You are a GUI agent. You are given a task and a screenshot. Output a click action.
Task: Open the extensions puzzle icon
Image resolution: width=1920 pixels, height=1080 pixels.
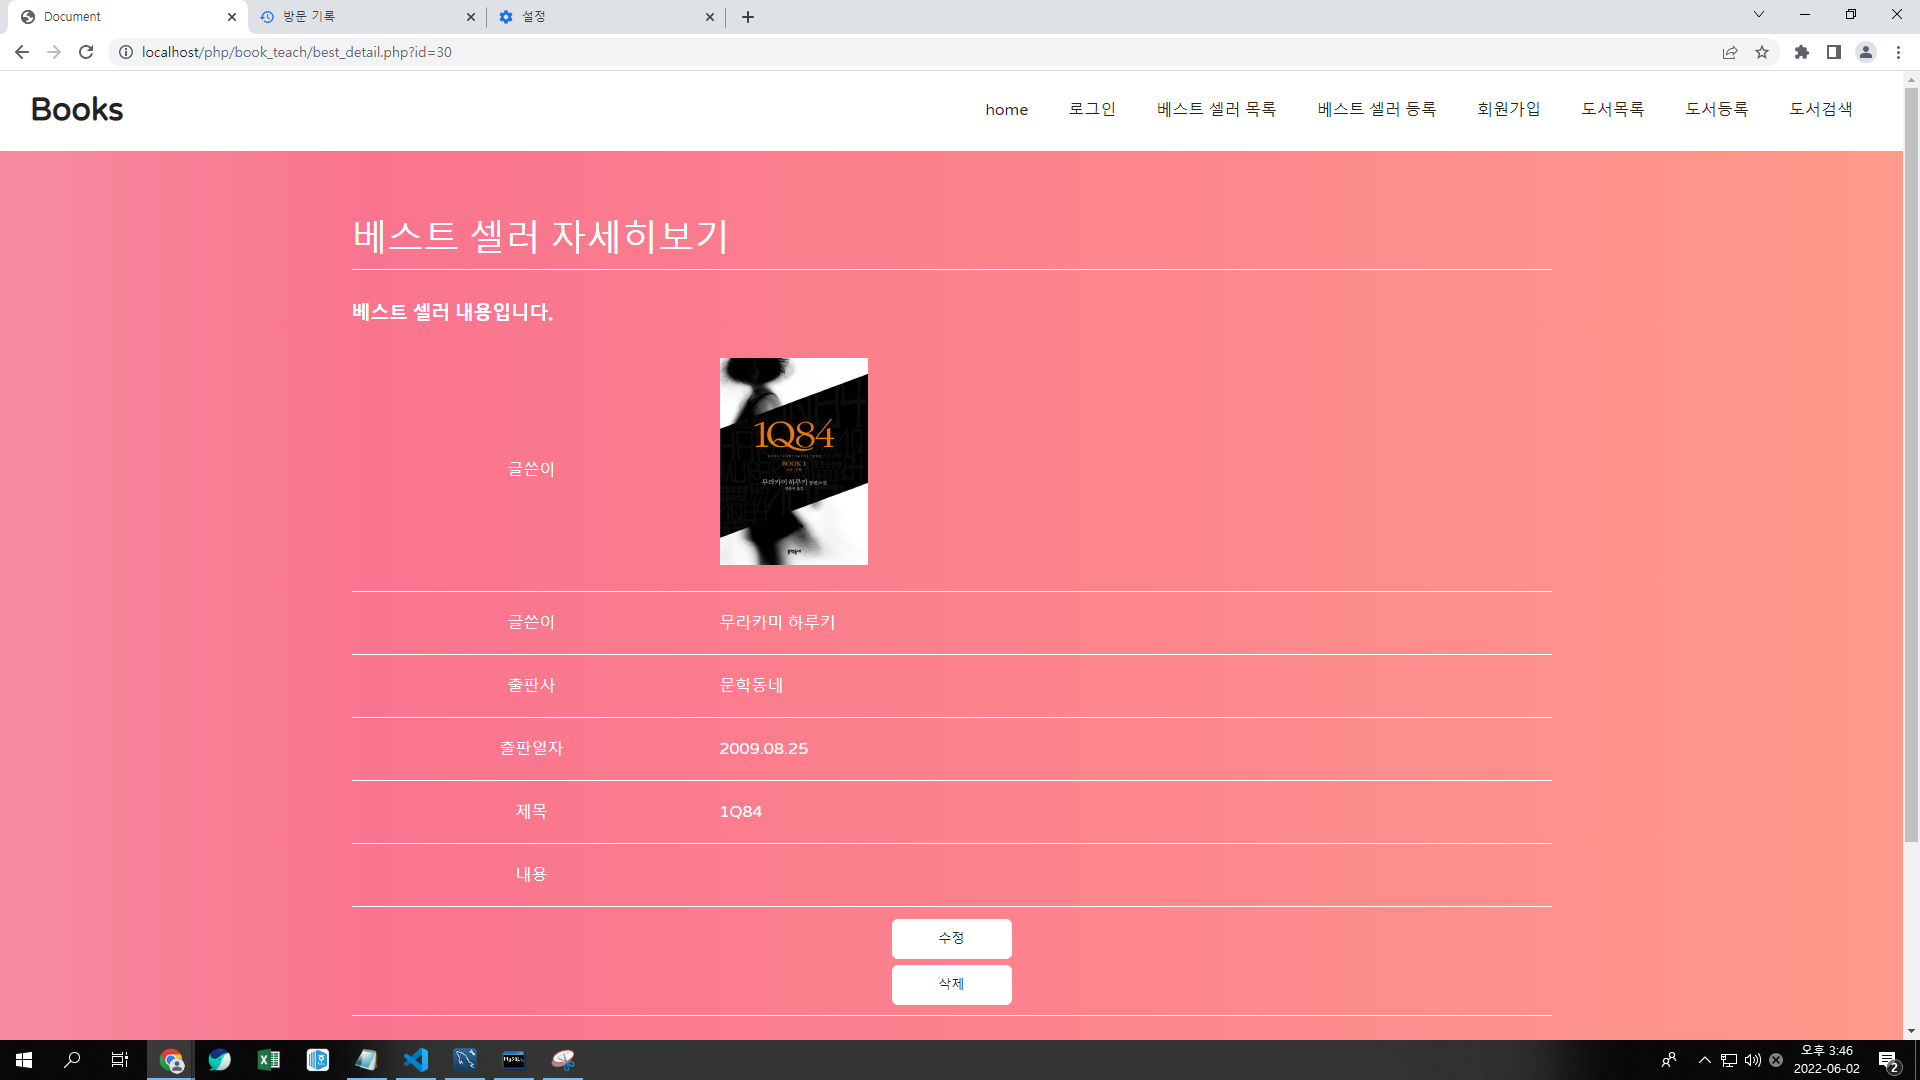coord(1802,52)
